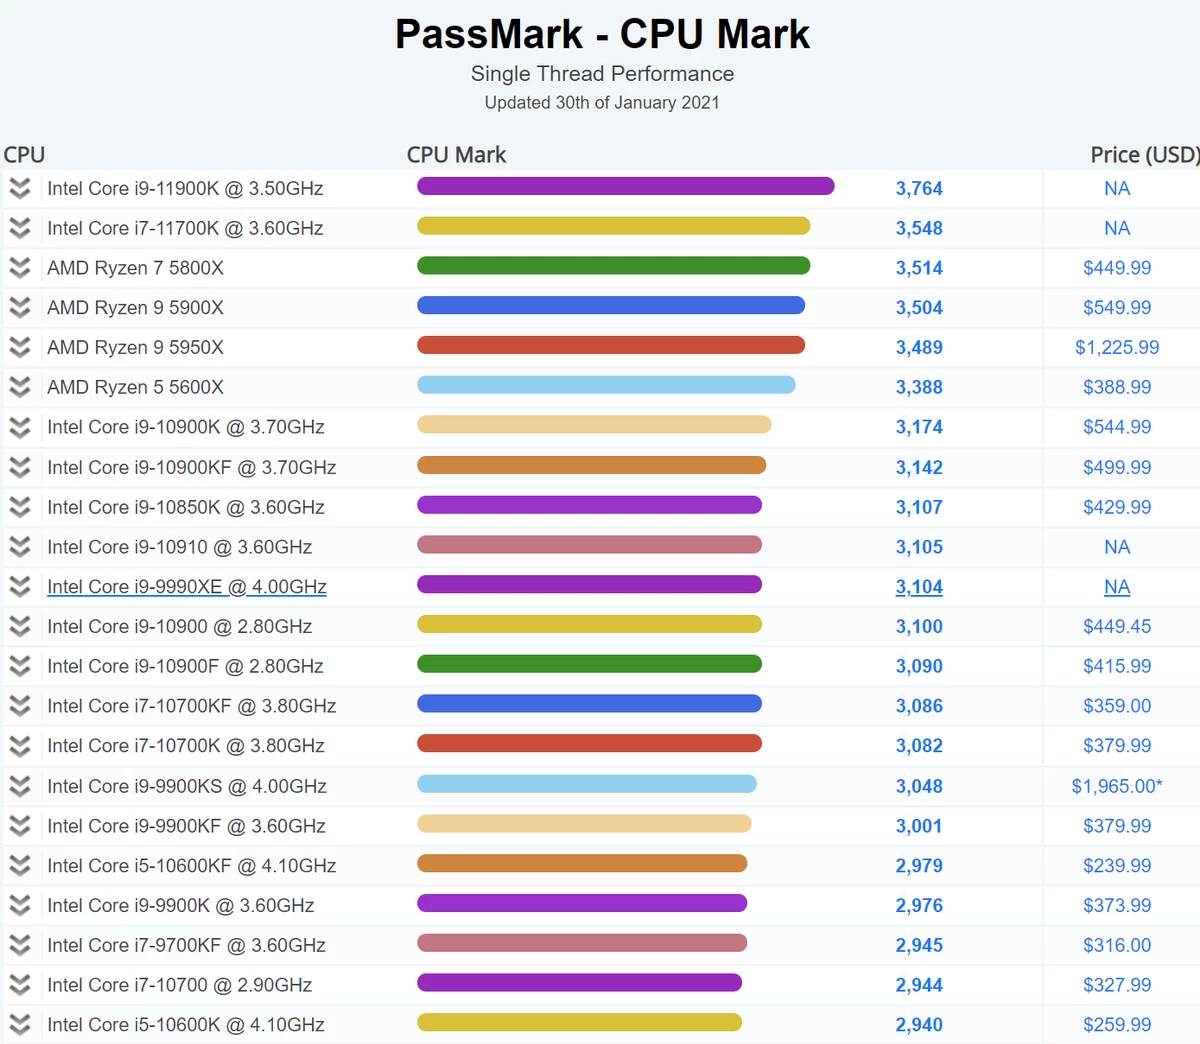Expand the Intel Core i7-9700KF row chevron
Image resolution: width=1200 pixels, height=1044 pixels.
pyautogui.click(x=20, y=945)
